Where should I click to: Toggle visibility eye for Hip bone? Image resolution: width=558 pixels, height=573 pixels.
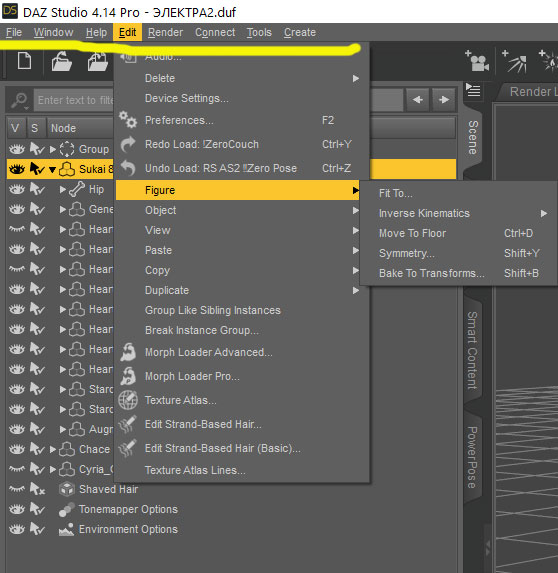(17, 189)
